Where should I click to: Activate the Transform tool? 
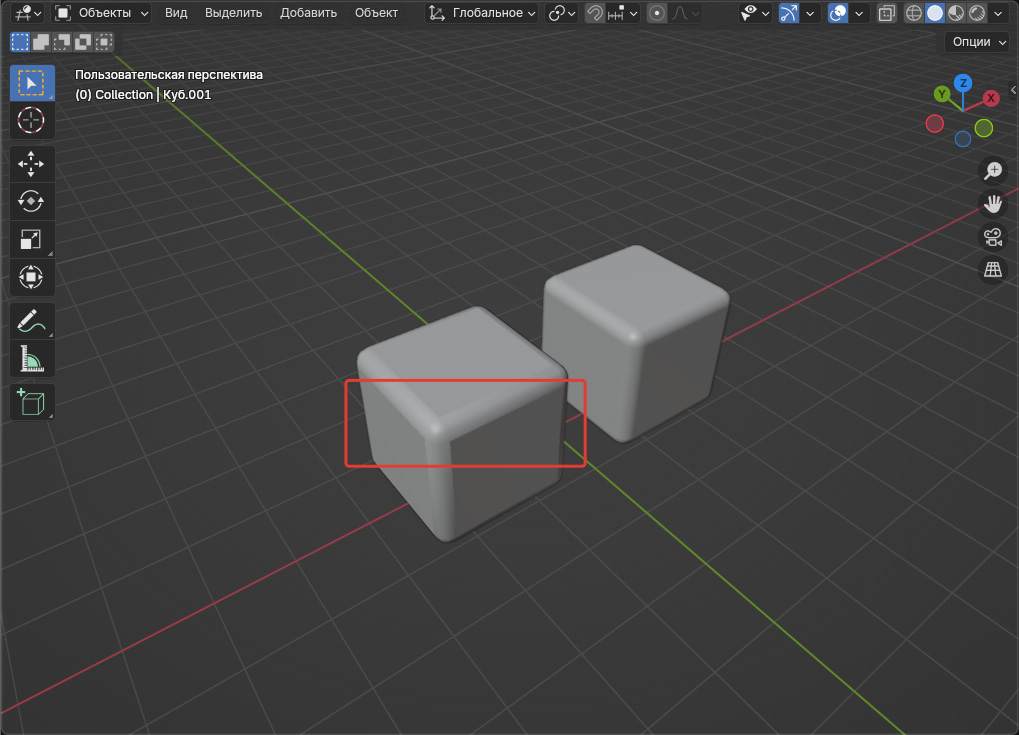pos(31,277)
